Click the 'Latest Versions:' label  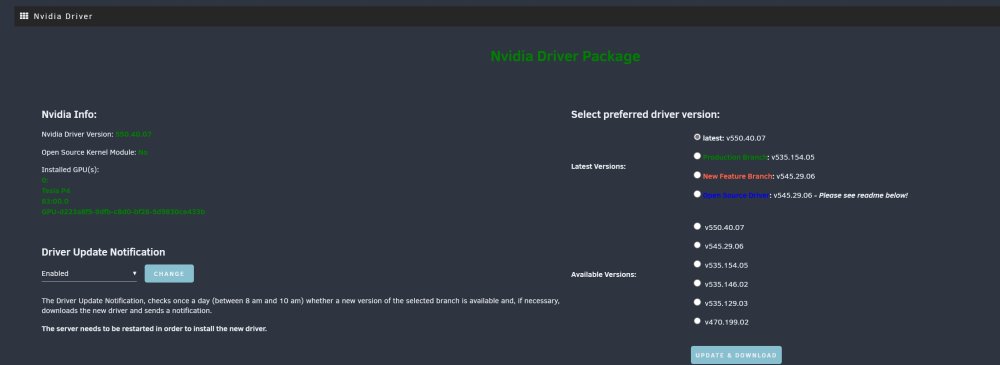click(598, 167)
